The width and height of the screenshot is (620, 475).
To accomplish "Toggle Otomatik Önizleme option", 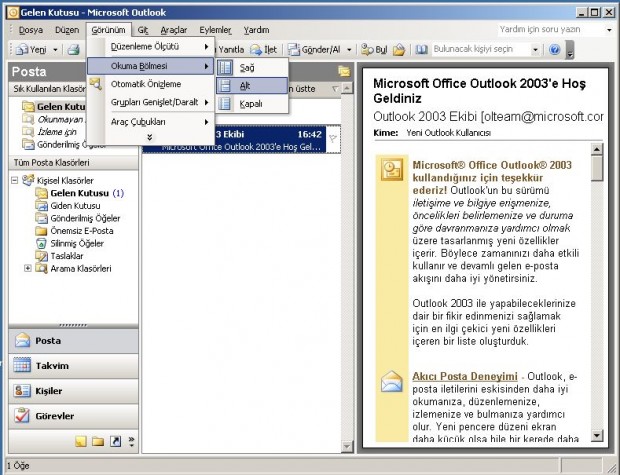I will click(x=150, y=84).
